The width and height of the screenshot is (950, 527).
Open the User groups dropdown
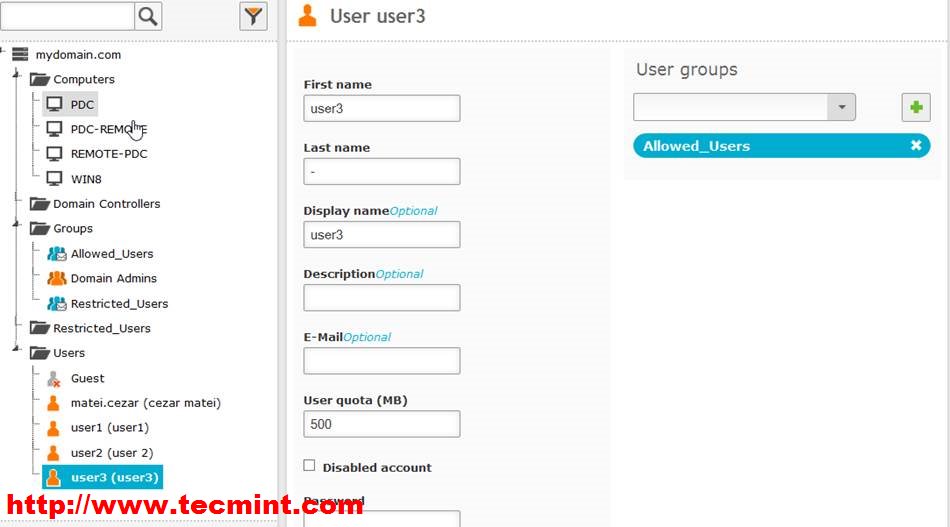(842, 107)
